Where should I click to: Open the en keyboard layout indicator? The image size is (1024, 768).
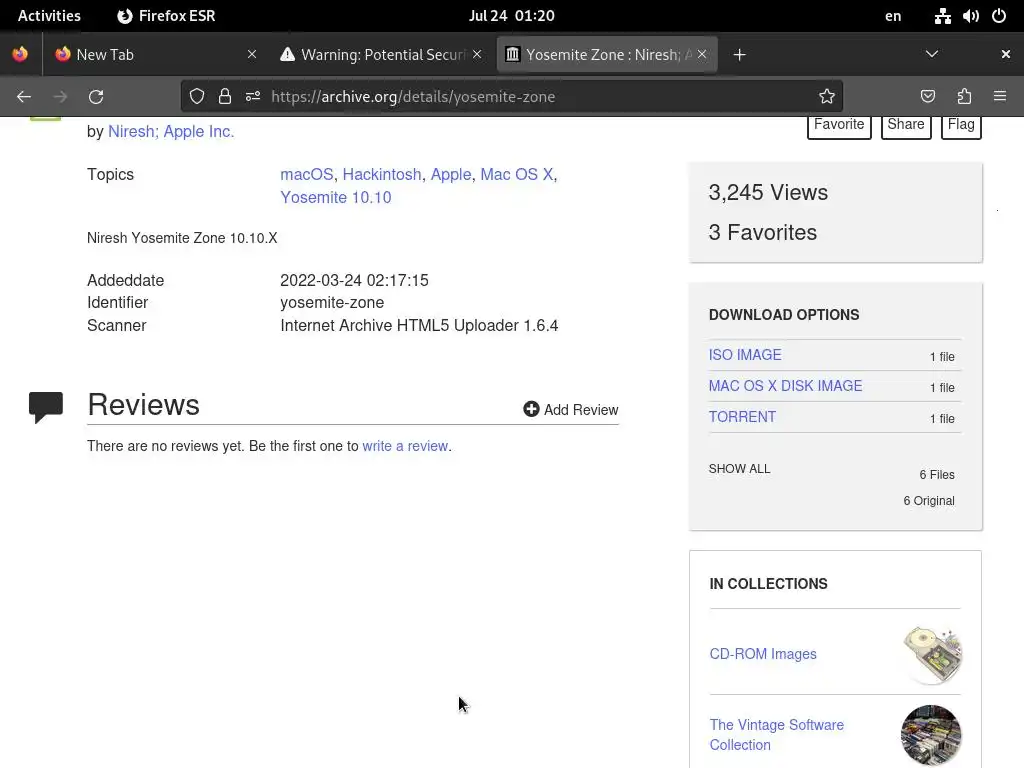893,16
